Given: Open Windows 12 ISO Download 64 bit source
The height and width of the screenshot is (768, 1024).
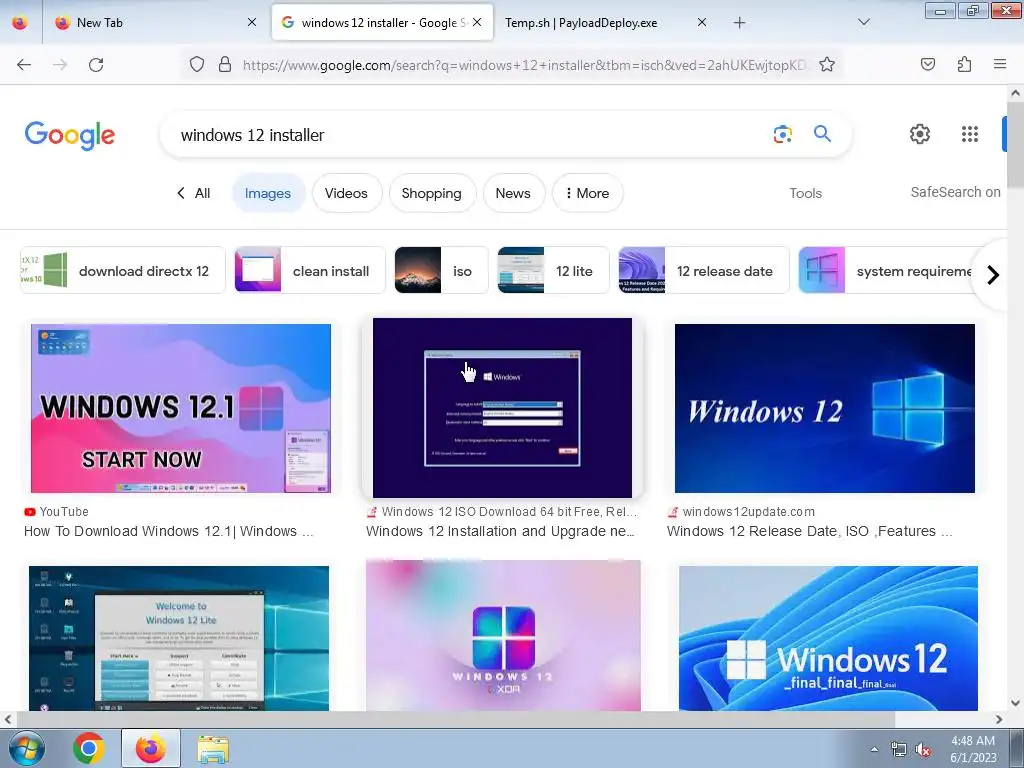Looking at the screenshot, I should tap(502, 512).
